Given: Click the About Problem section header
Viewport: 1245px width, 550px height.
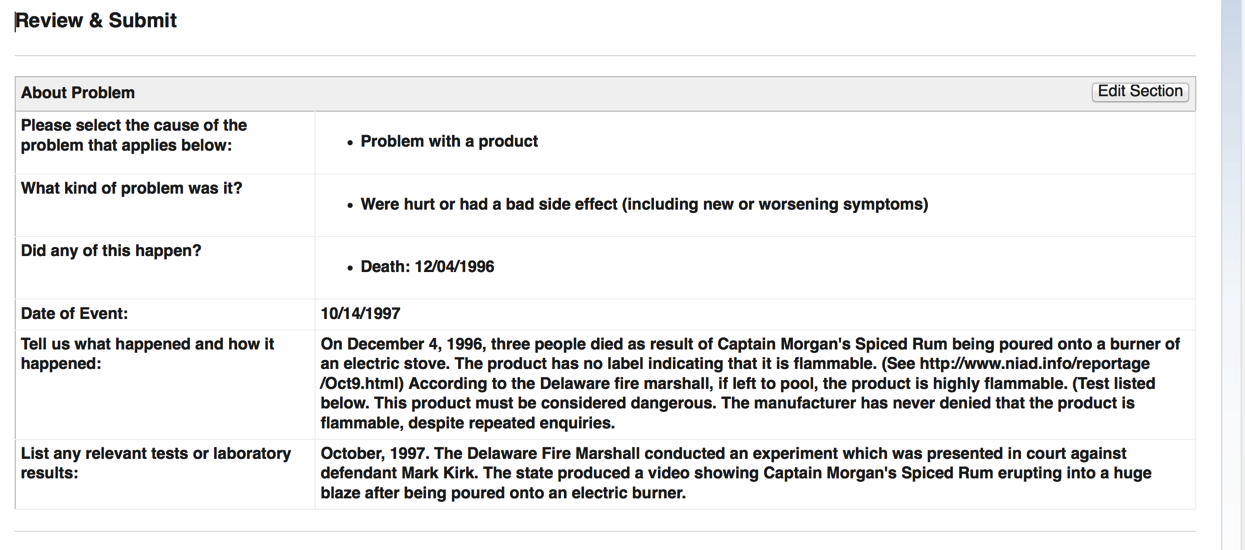Looking at the screenshot, I should coord(605,93).
